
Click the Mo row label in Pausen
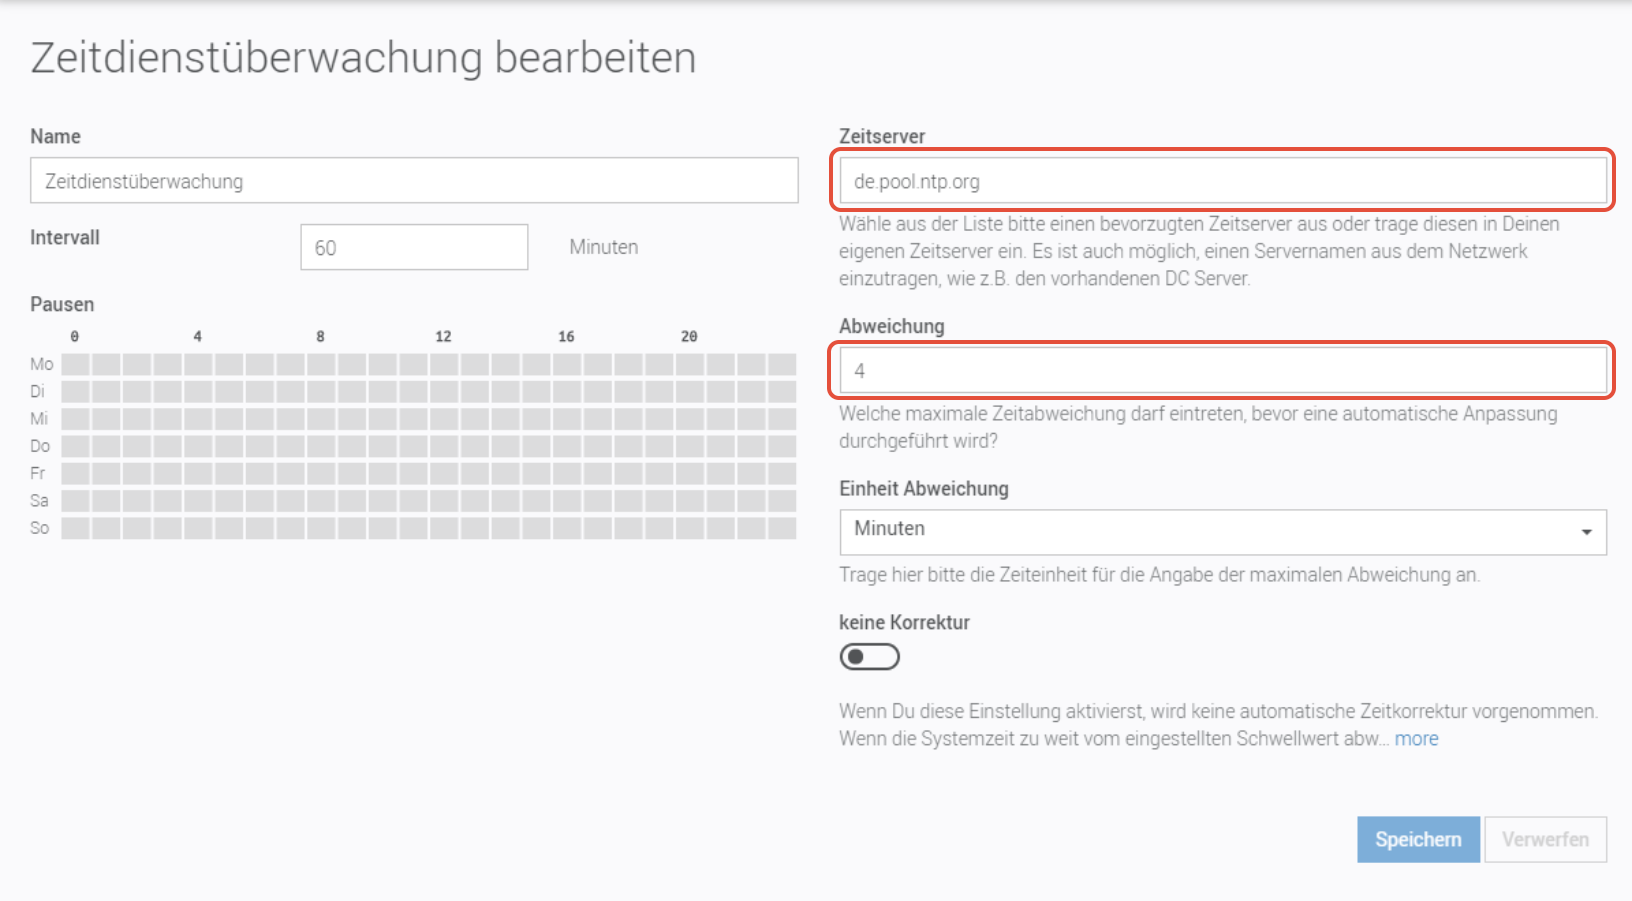click(41, 364)
